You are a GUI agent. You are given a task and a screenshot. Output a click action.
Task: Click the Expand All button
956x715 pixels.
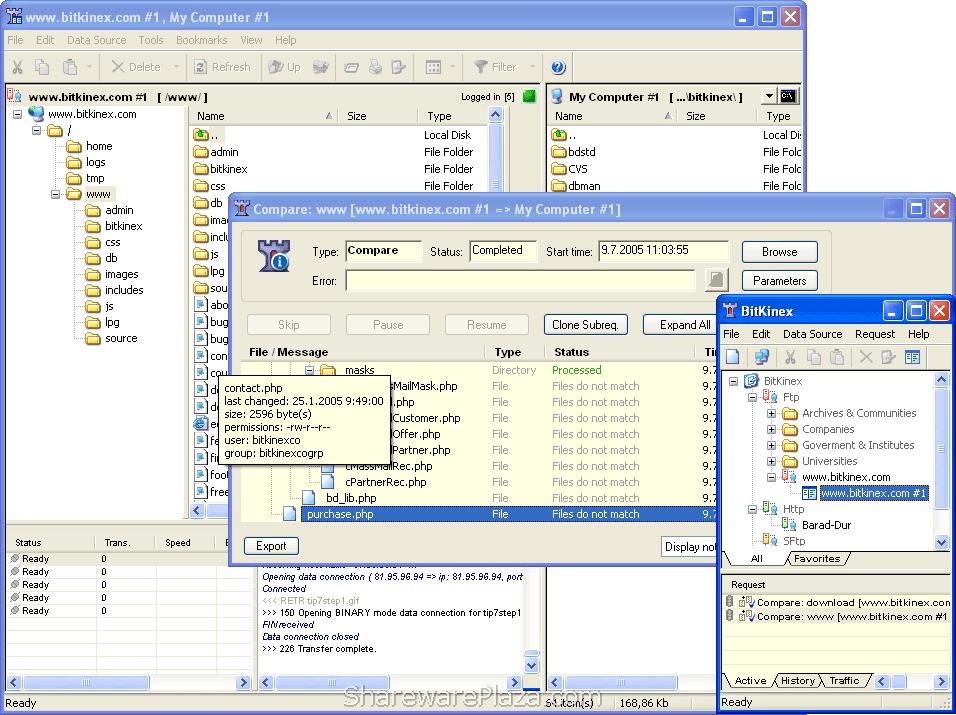[x=682, y=325]
